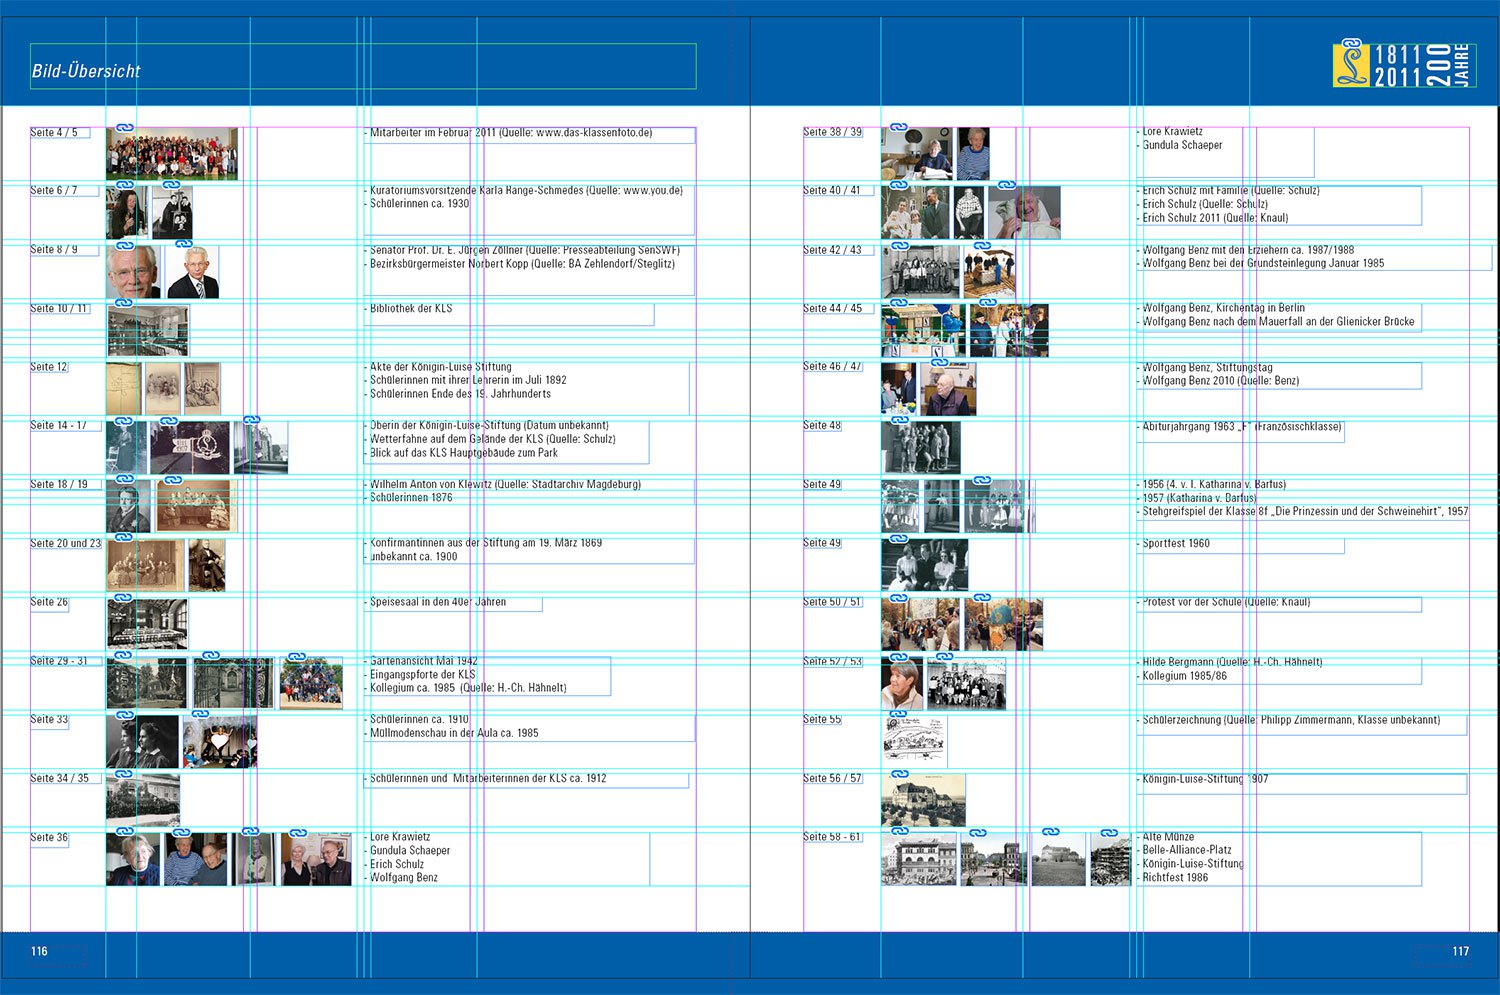The image size is (1500, 995).
Task: Select the Bild-Übersicht title frame
Action: [x=363, y=66]
